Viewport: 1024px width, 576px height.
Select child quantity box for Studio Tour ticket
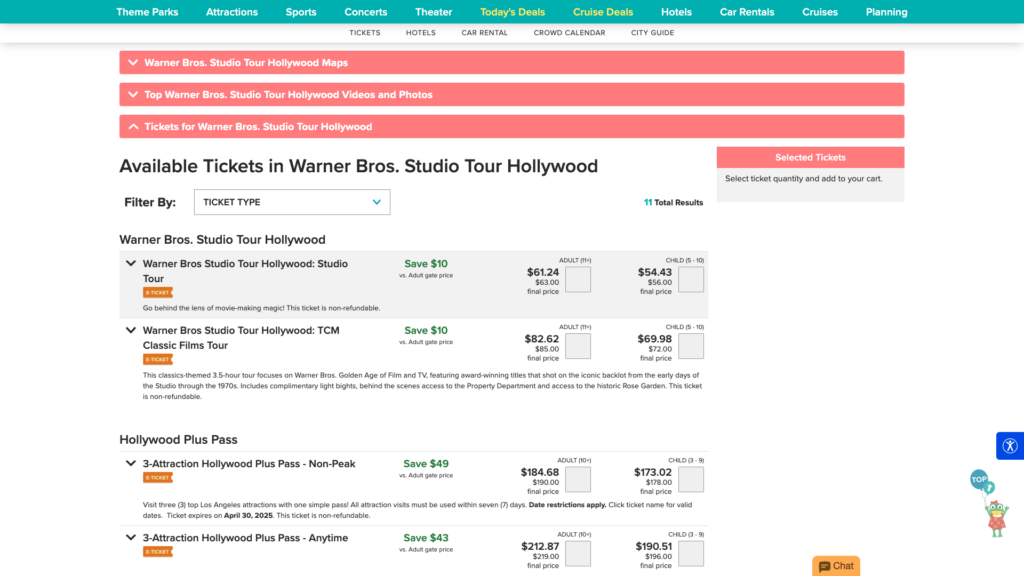coord(691,280)
